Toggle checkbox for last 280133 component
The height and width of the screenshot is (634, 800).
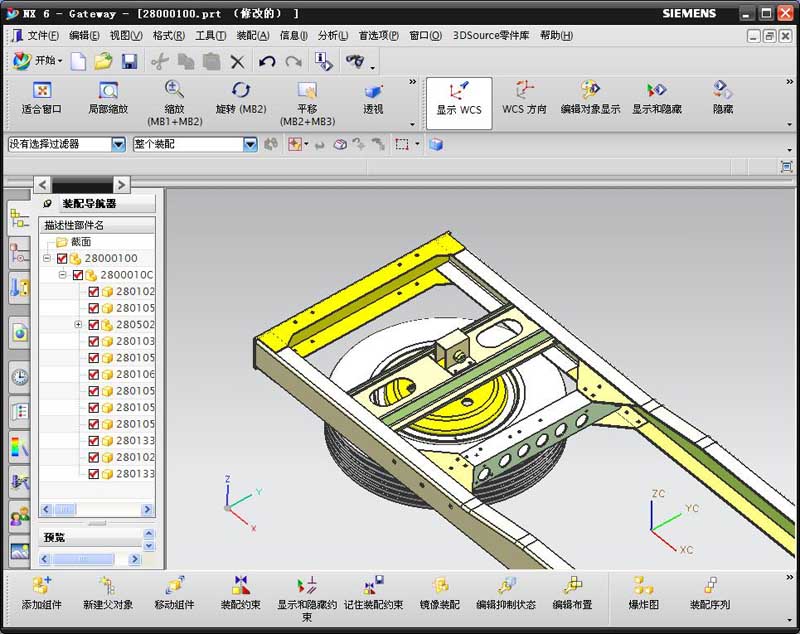[93, 474]
